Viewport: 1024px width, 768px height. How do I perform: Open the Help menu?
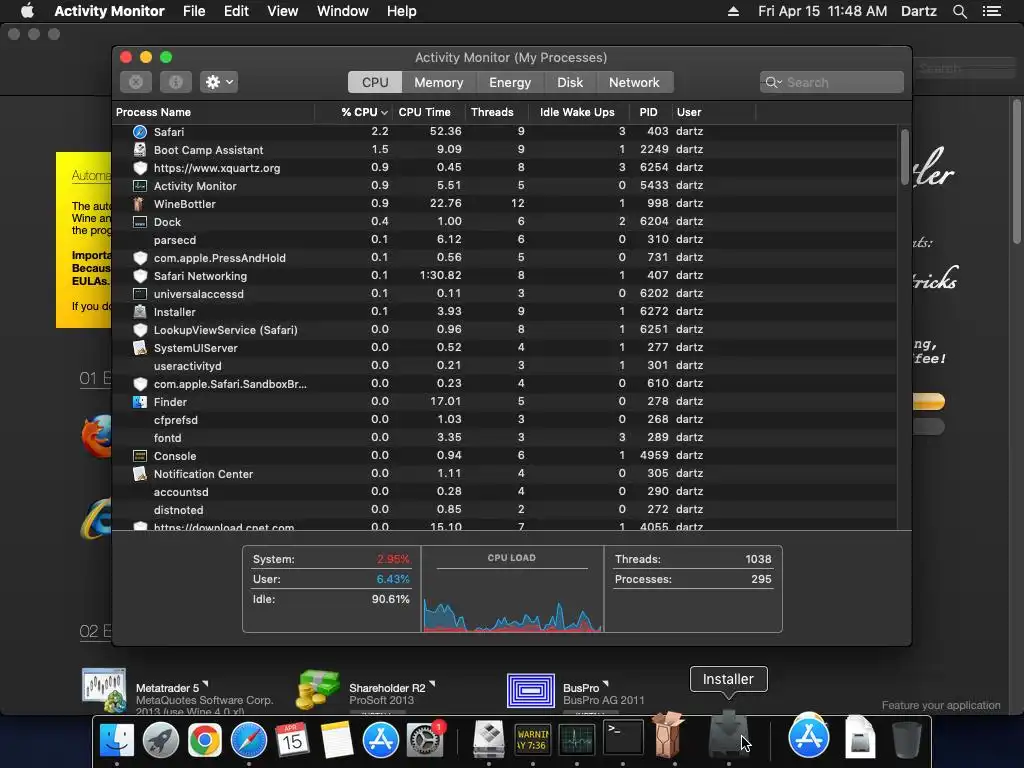point(401,11)
